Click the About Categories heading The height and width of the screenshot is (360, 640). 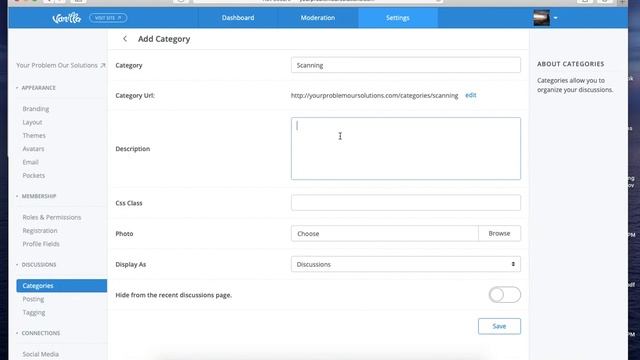(570, 64)
